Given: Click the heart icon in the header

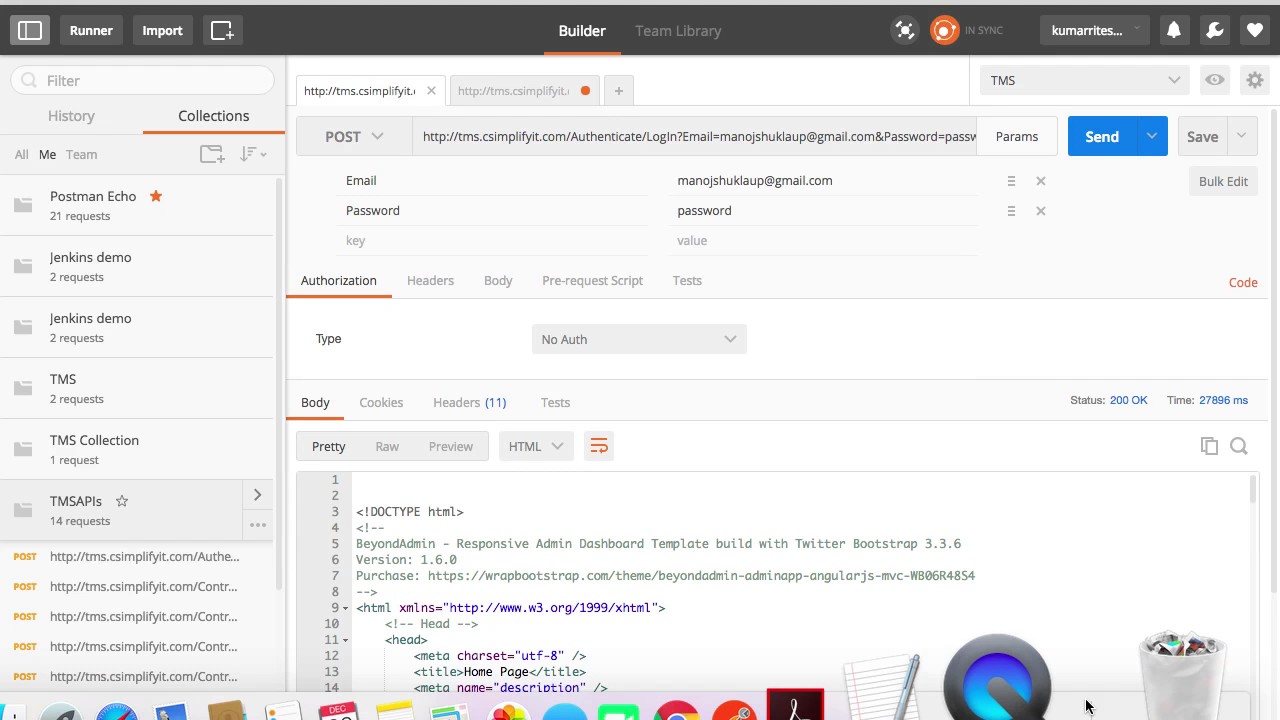Looking at the screenshot, I should 1255,31.
